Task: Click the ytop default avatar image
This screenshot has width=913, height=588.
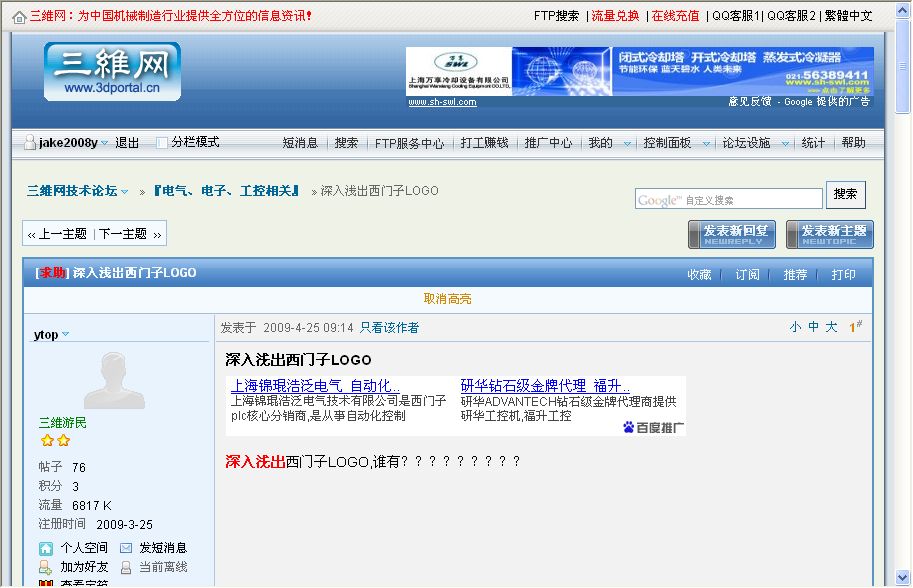Action: pyautogui.click(x=114, y=380)
